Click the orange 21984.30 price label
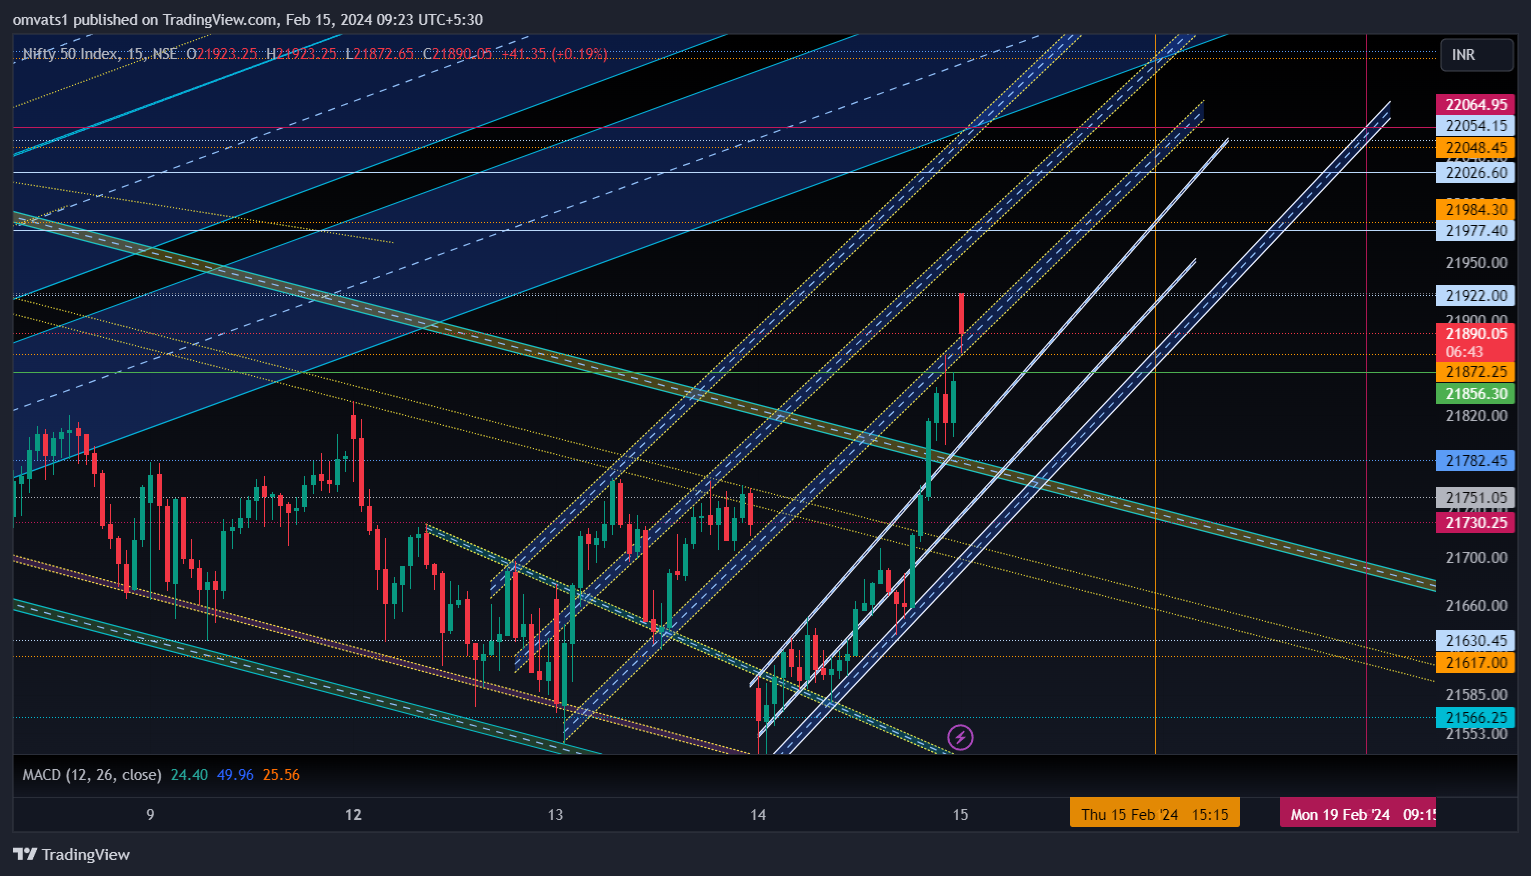Image resolution: width=1531 pixels, height=876 pixels. coord(1475,209)
